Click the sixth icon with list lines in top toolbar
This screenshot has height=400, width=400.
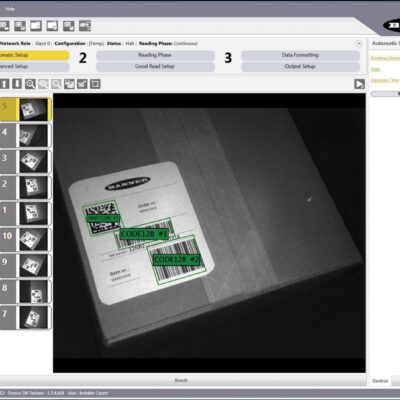tap(85, 26)
